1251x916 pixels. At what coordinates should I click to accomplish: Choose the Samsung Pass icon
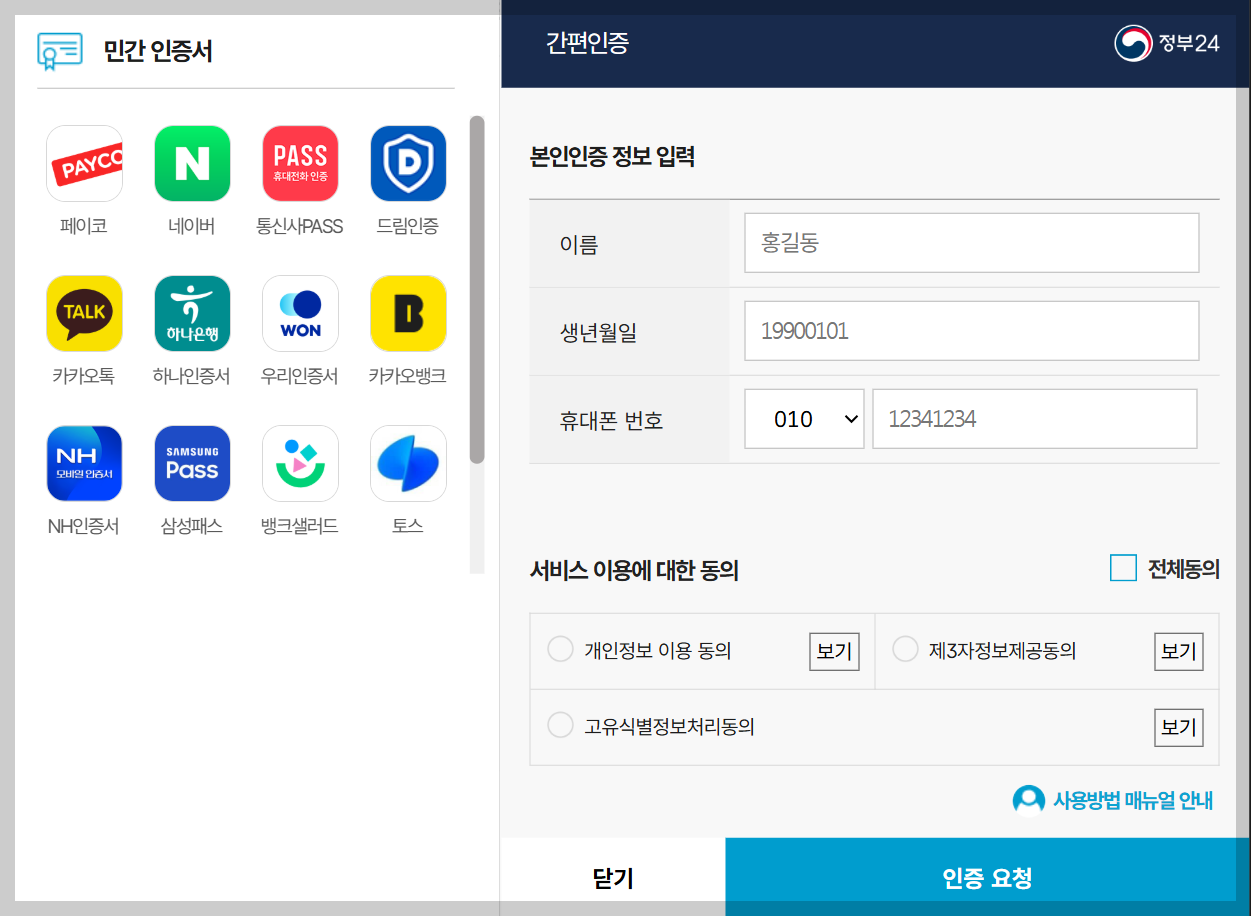tap(192, 463)
